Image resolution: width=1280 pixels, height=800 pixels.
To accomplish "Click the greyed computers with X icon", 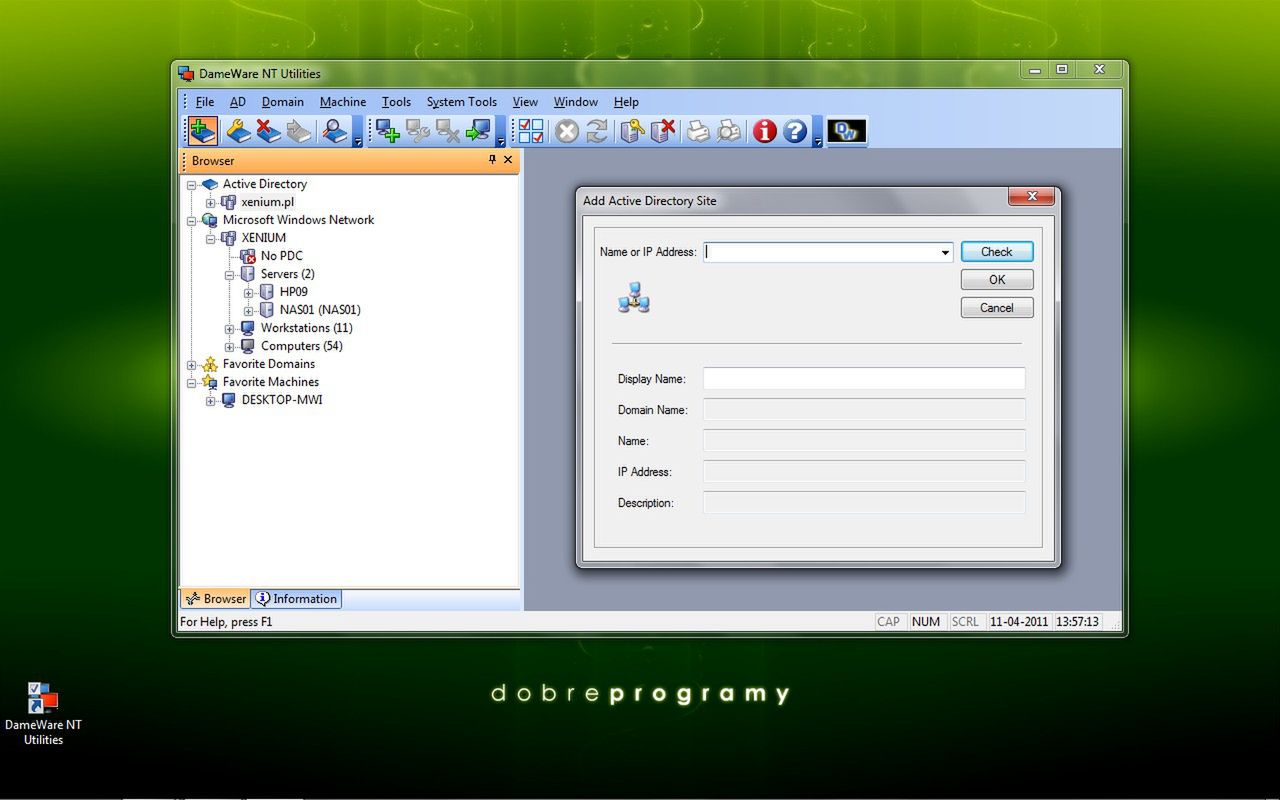I will [448, 131].
